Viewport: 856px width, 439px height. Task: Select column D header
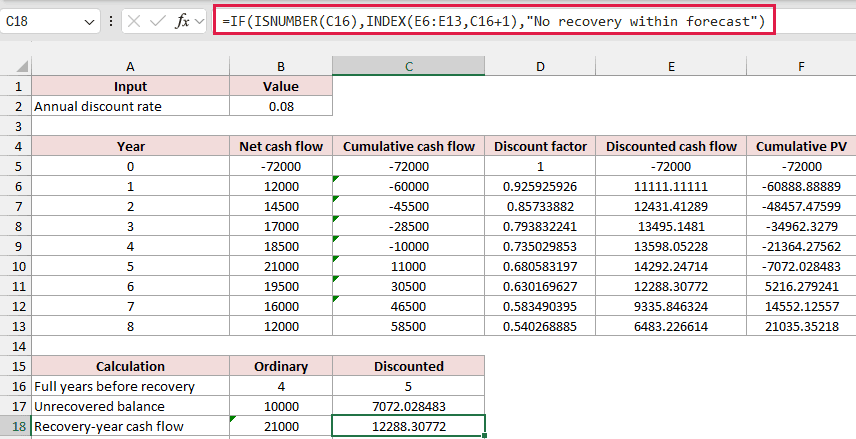coord(540,67)
